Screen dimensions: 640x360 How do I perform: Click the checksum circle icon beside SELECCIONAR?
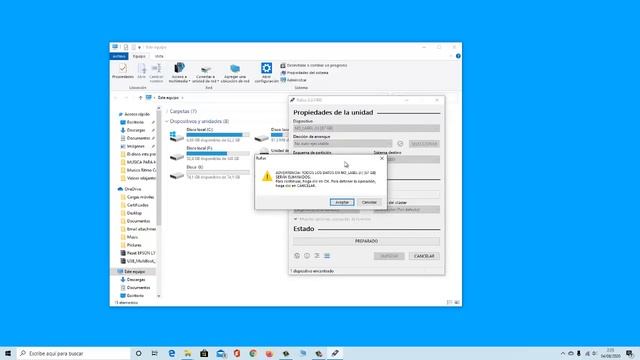click(x=400, y=144)
